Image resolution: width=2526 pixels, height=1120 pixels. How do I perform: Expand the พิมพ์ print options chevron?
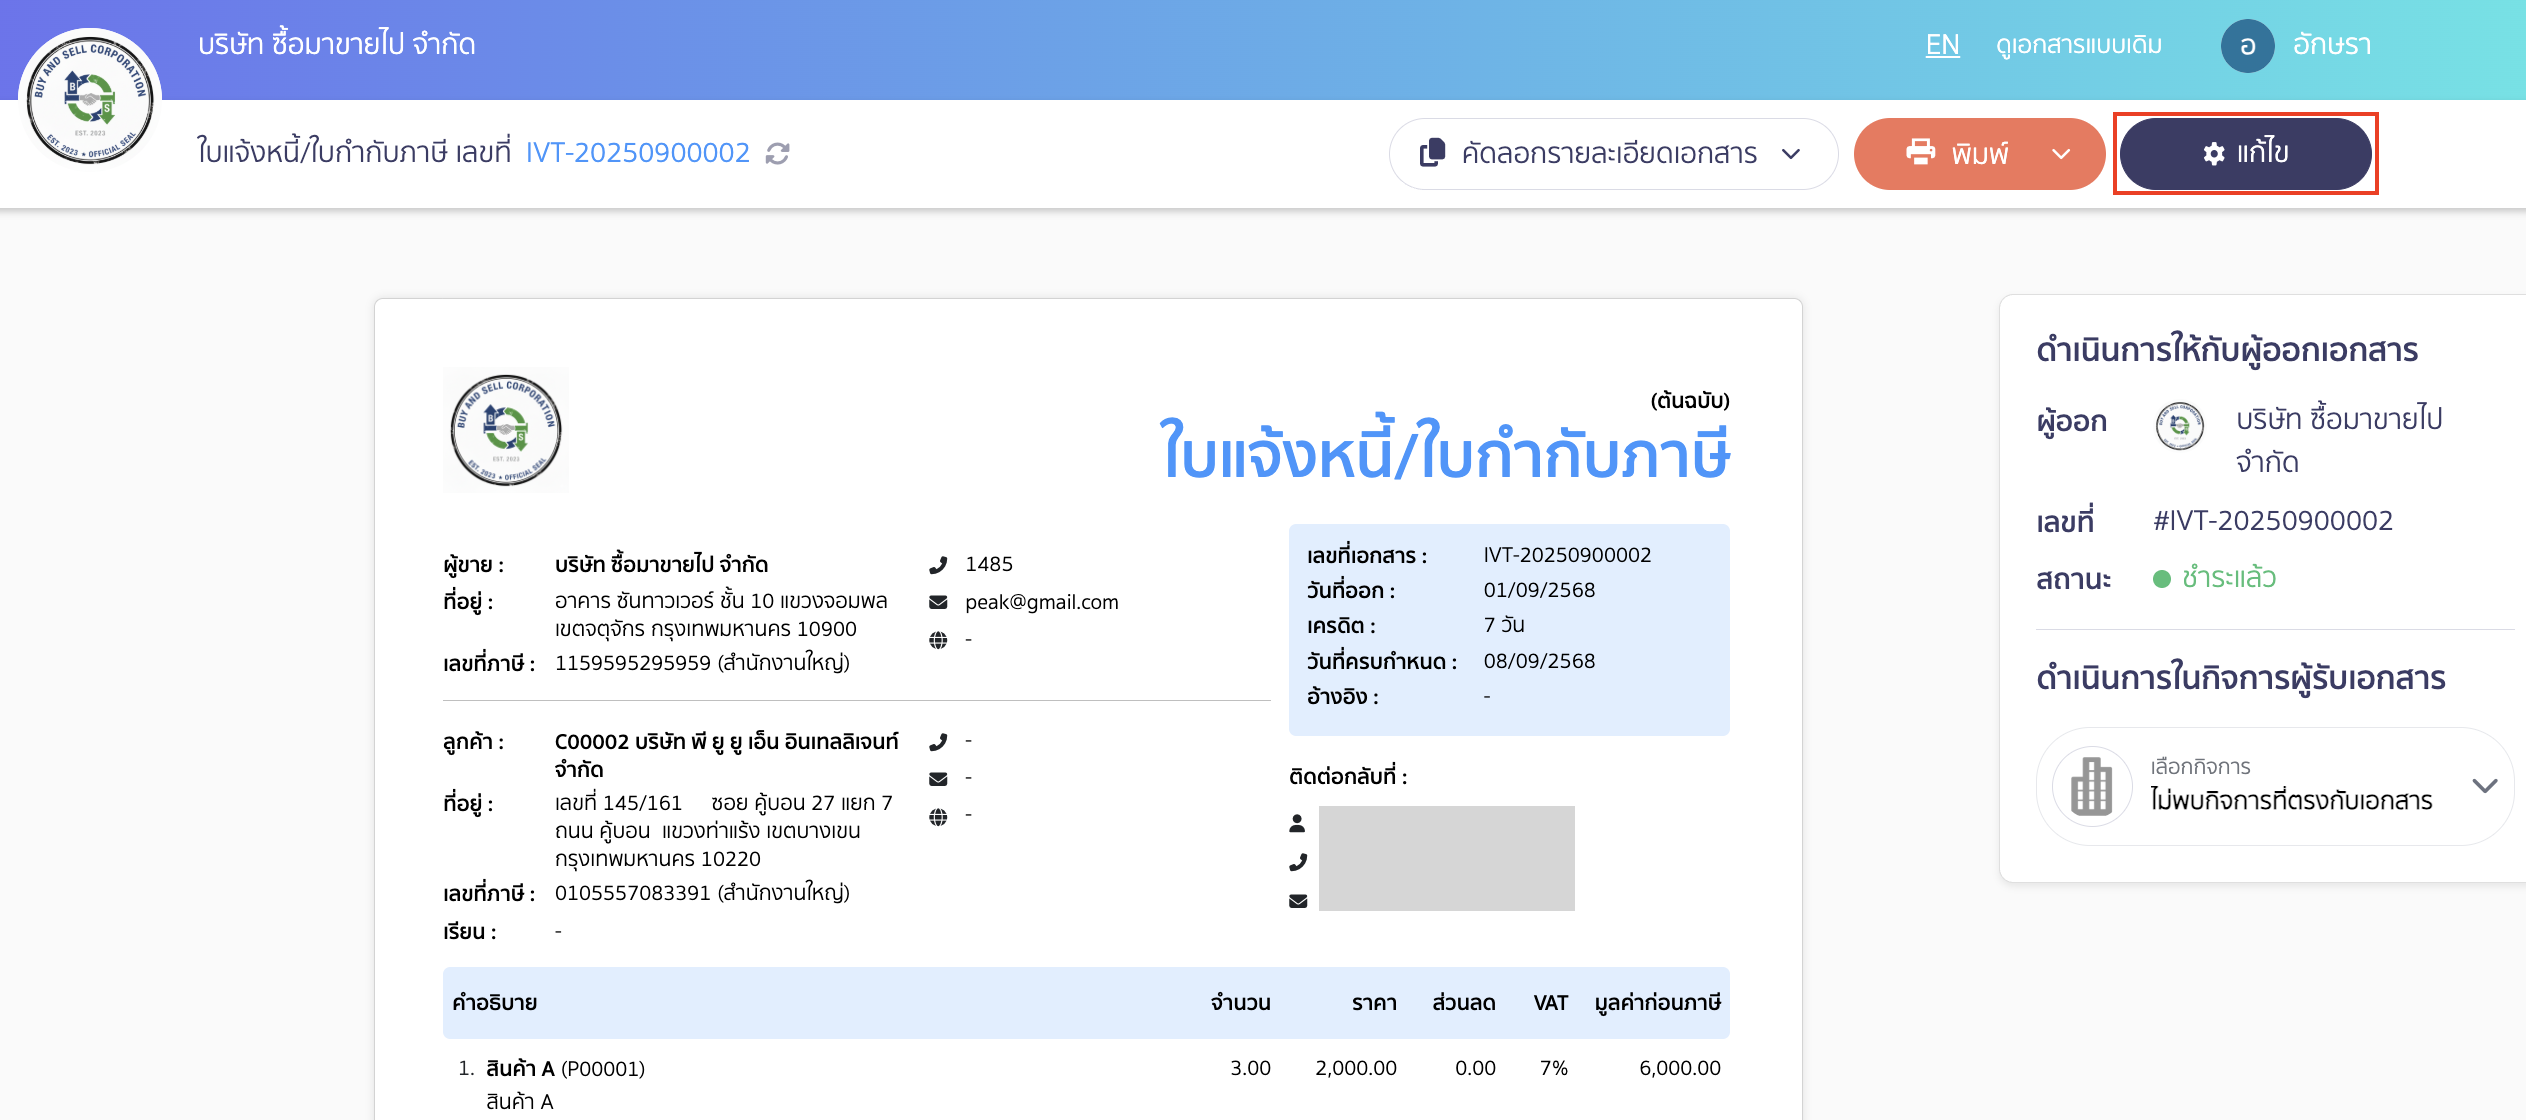(2060, 153)
